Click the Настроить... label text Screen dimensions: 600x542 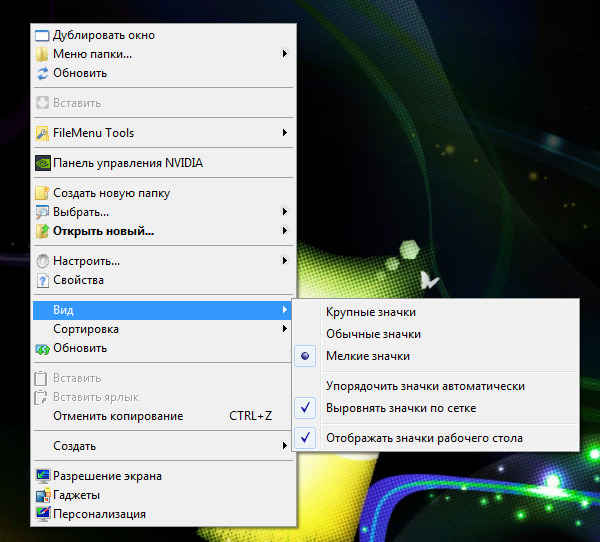(x=86, y=261)
